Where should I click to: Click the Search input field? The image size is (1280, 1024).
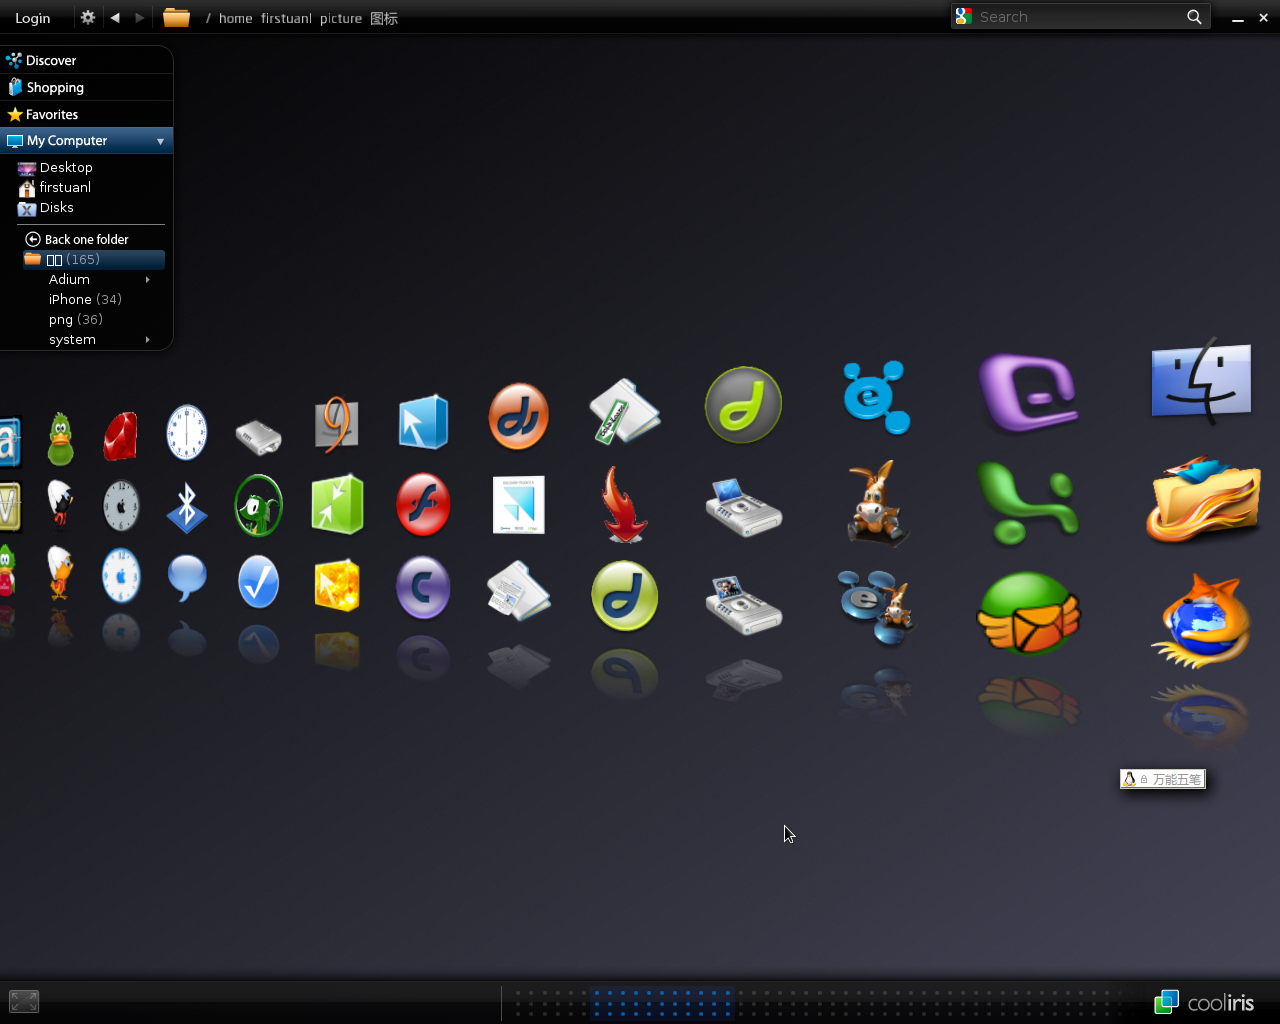pyautogui.click(x=1078, y=17)
